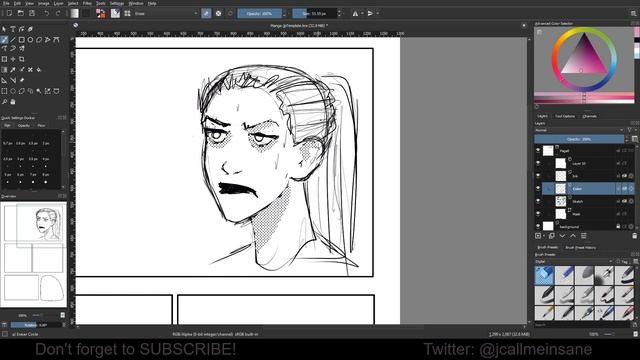Activate the Freehand Brush tool
Viewport: 640px width, 360px height.
point(4,40)
